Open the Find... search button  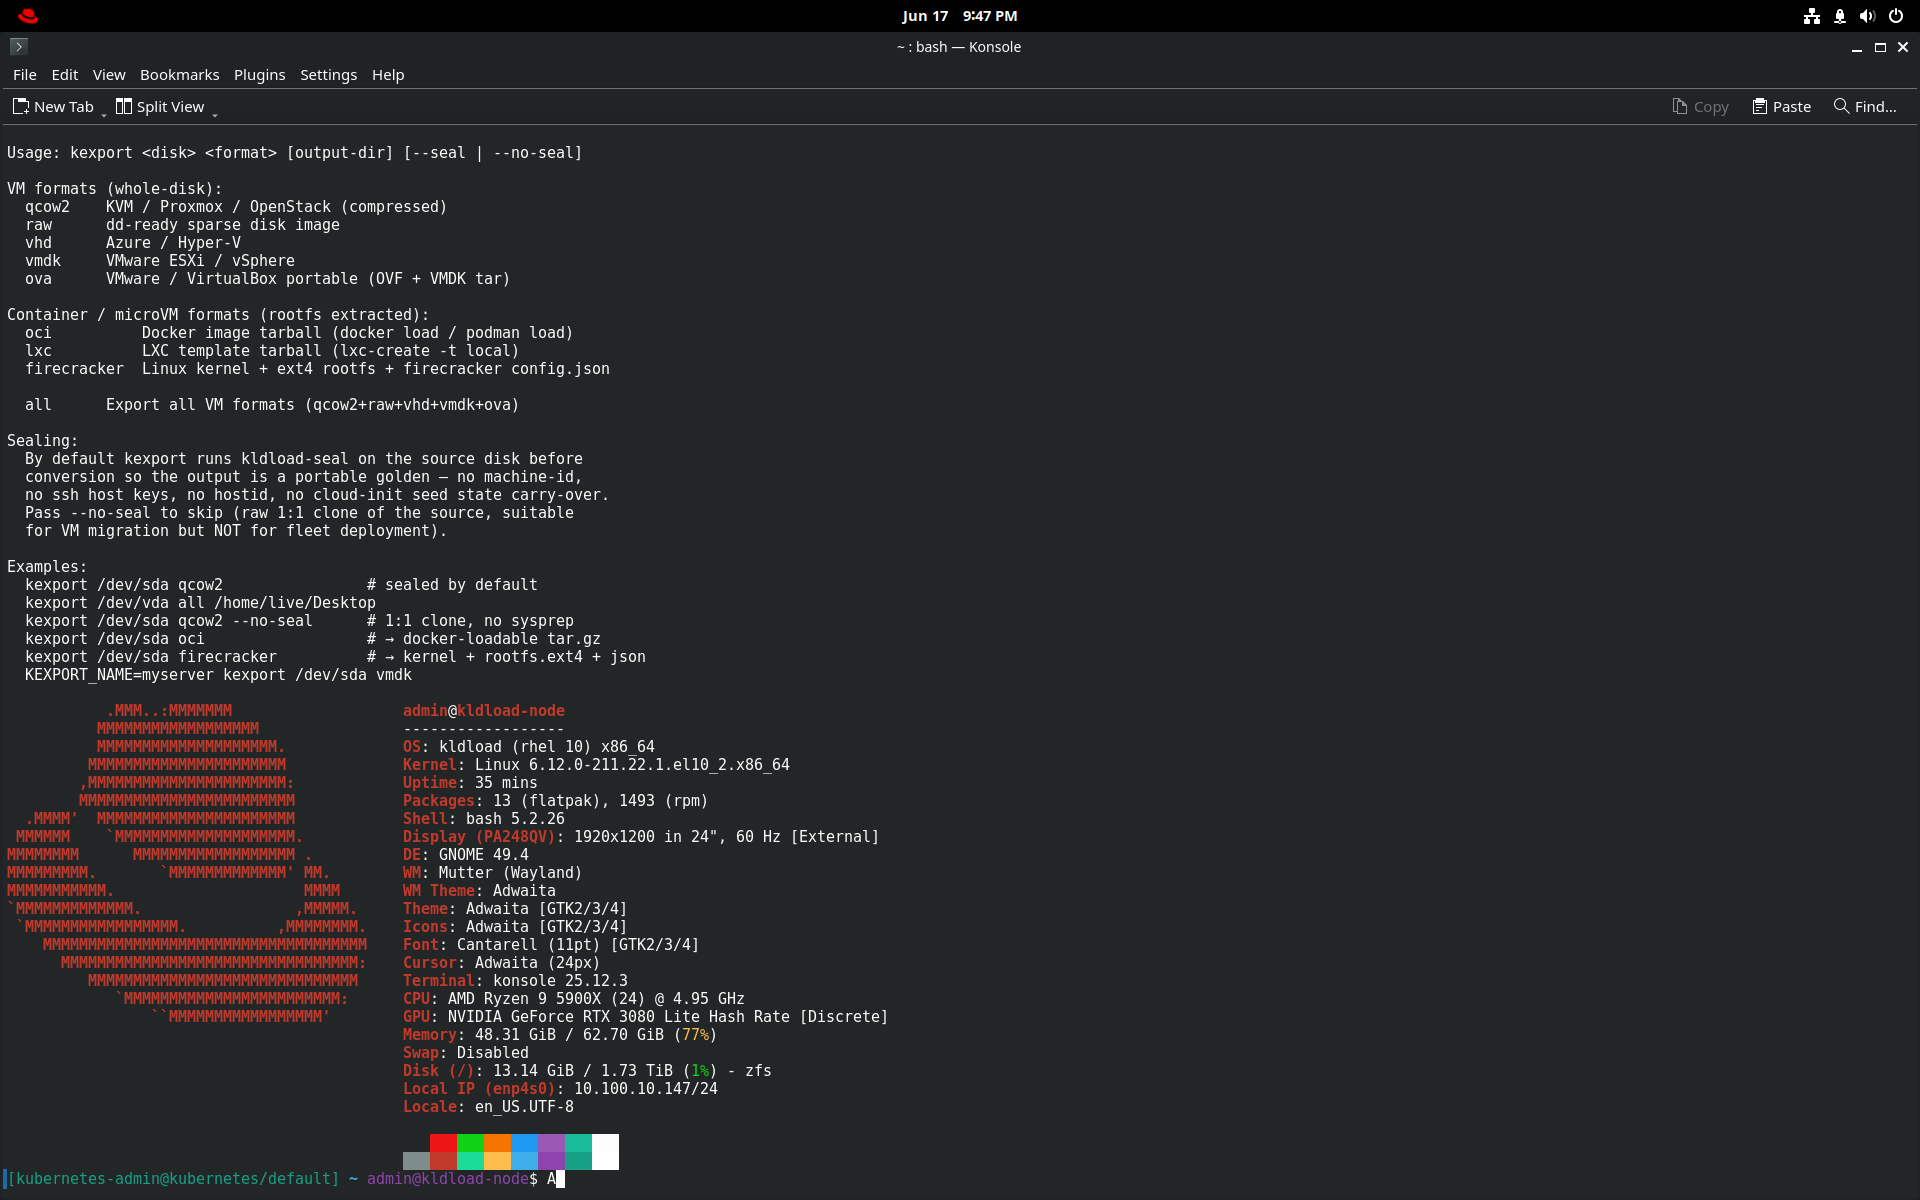[1865, 106]
